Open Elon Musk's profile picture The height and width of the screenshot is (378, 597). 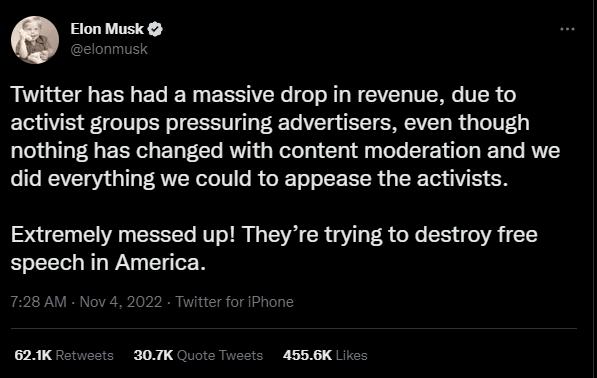[35, 40]
